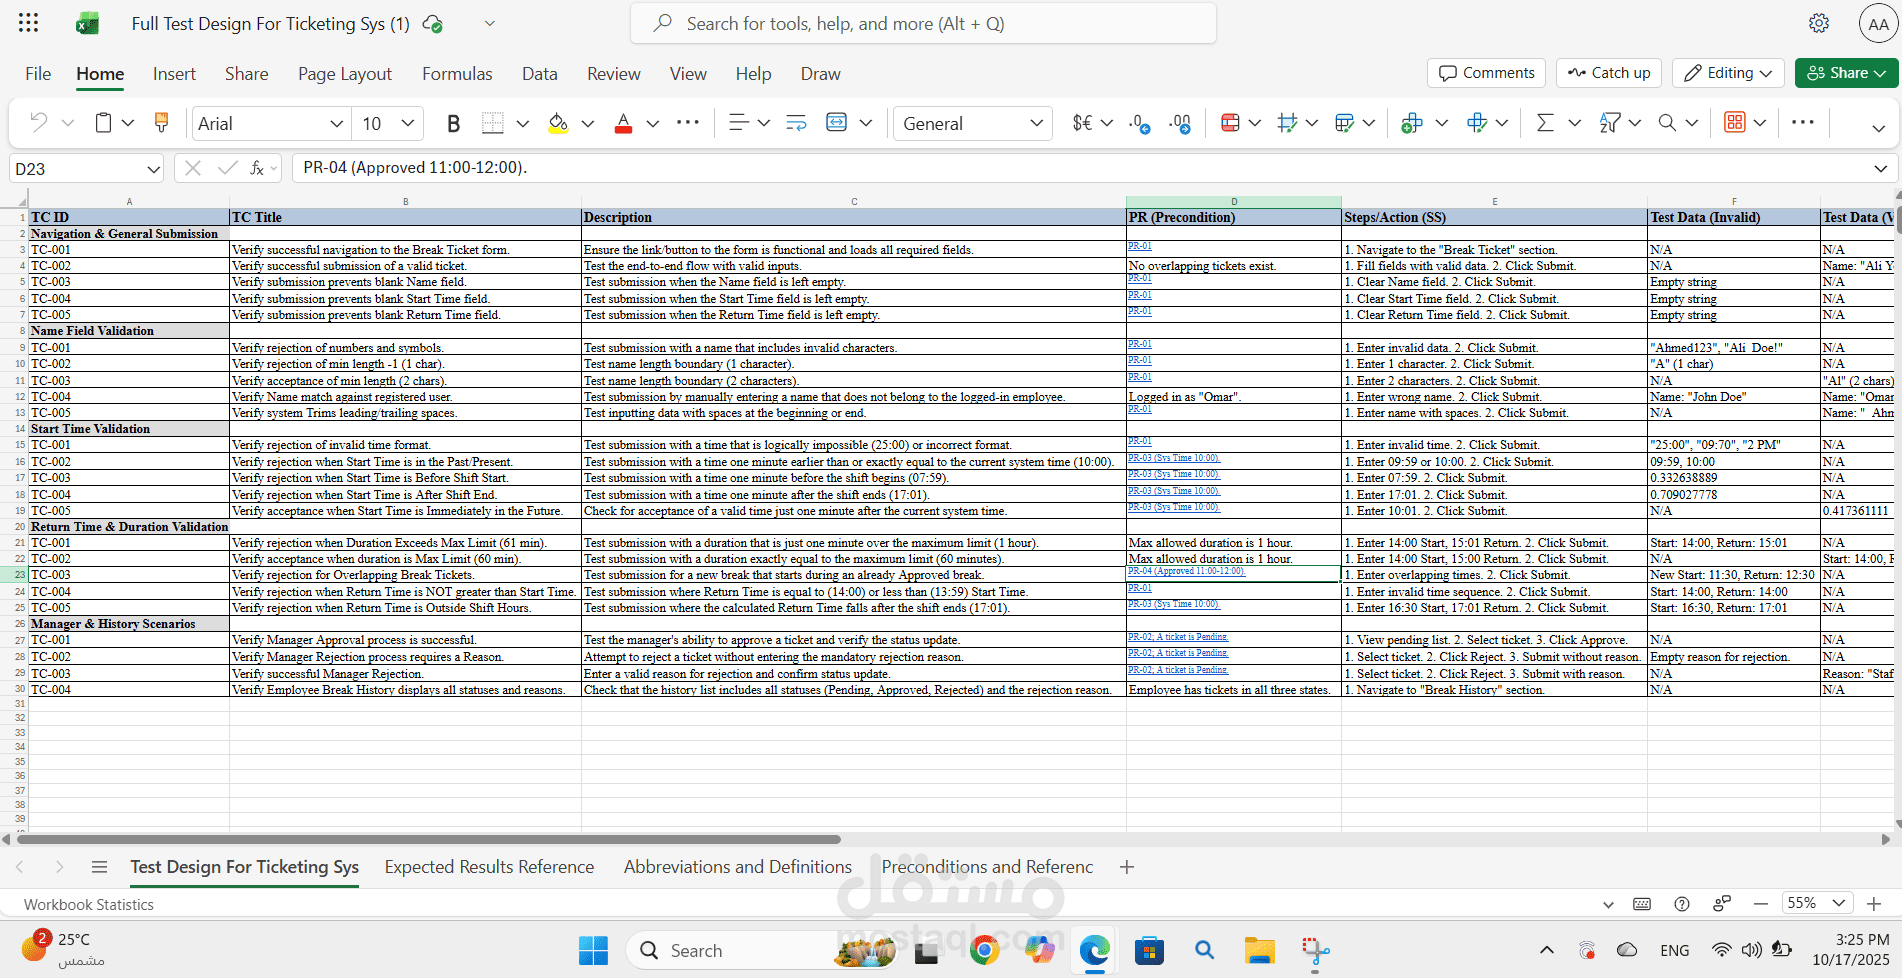The width and height of the screenshot is (1902, 978).
Task: Apply the fill color bucket
Action: coord(558,123)
